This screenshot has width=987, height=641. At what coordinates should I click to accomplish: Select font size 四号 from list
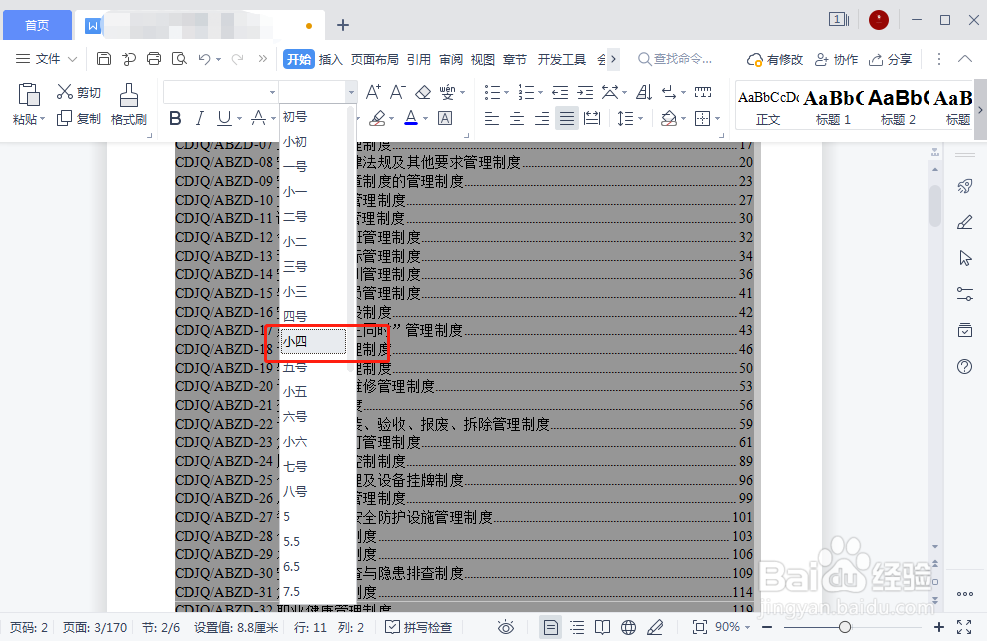point(313,317)
